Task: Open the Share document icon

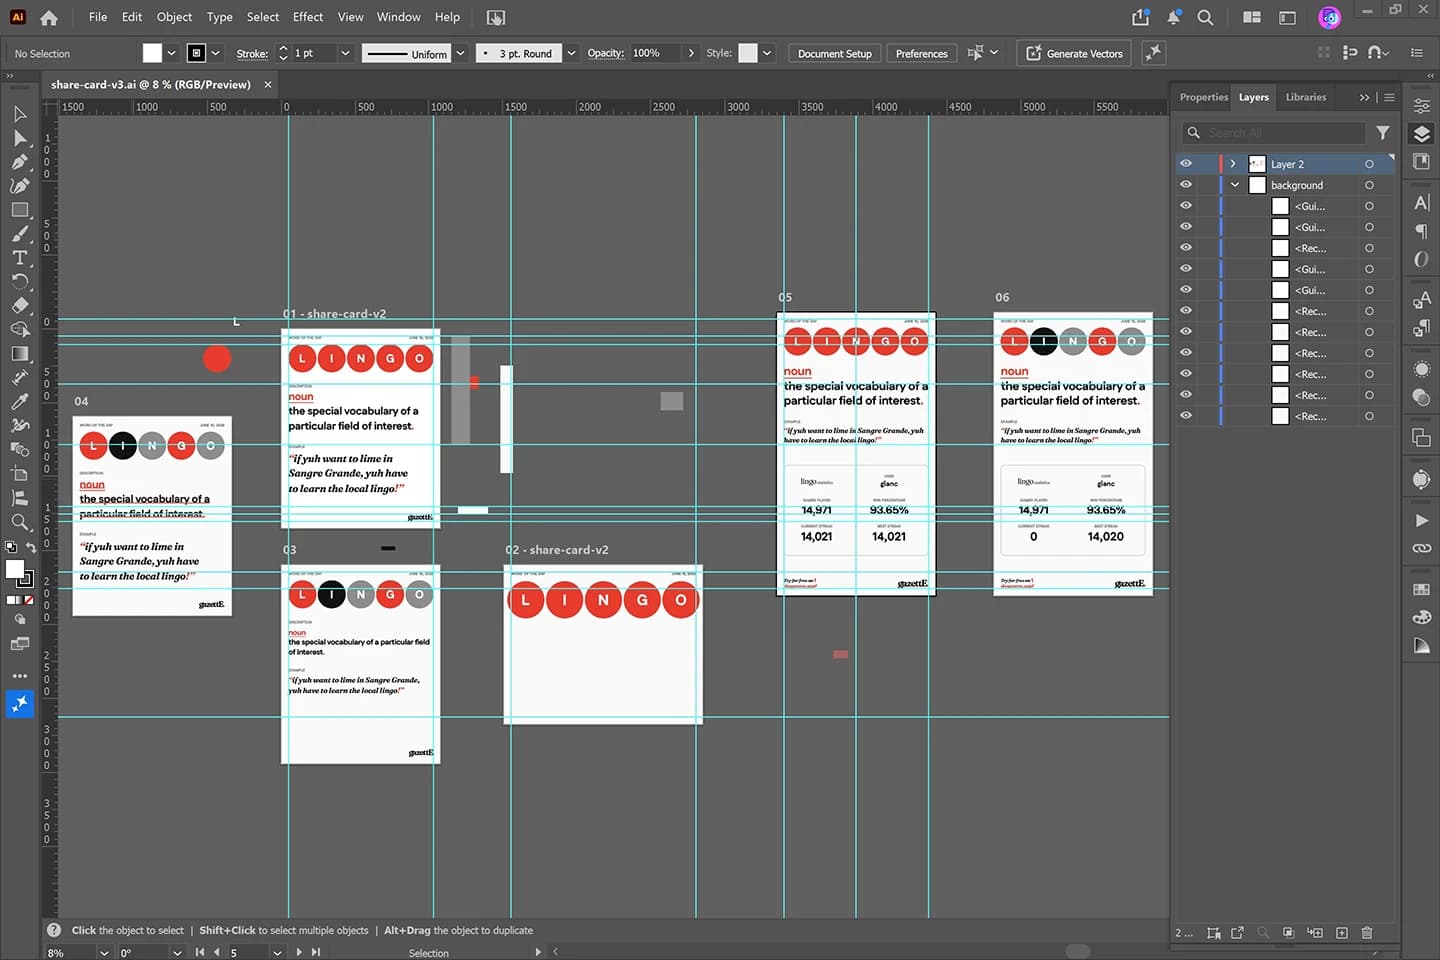Action: [1140, 17]
